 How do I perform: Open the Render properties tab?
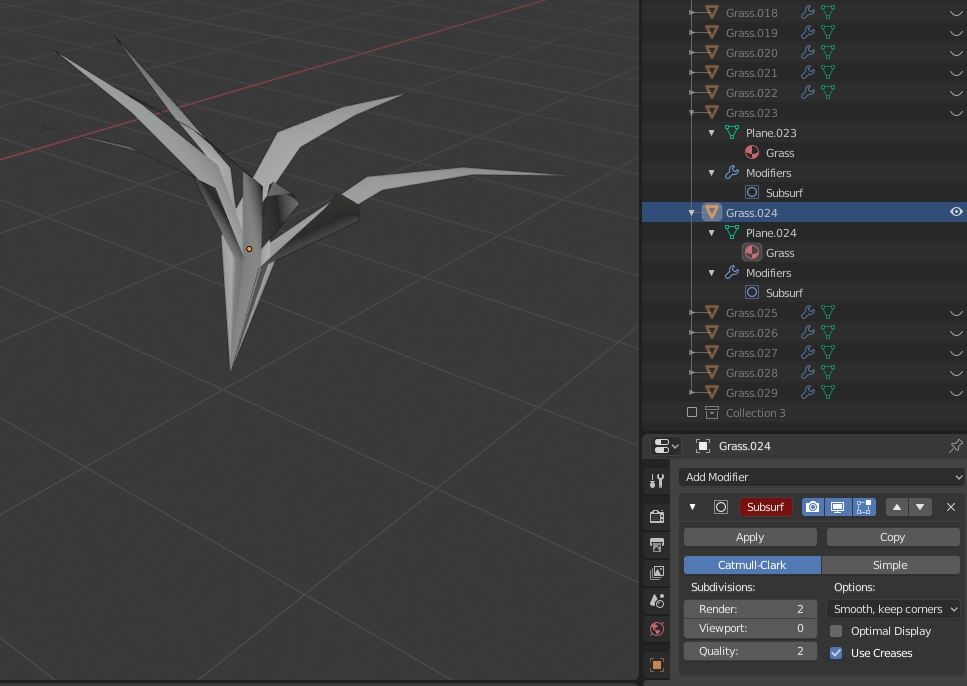657,517
